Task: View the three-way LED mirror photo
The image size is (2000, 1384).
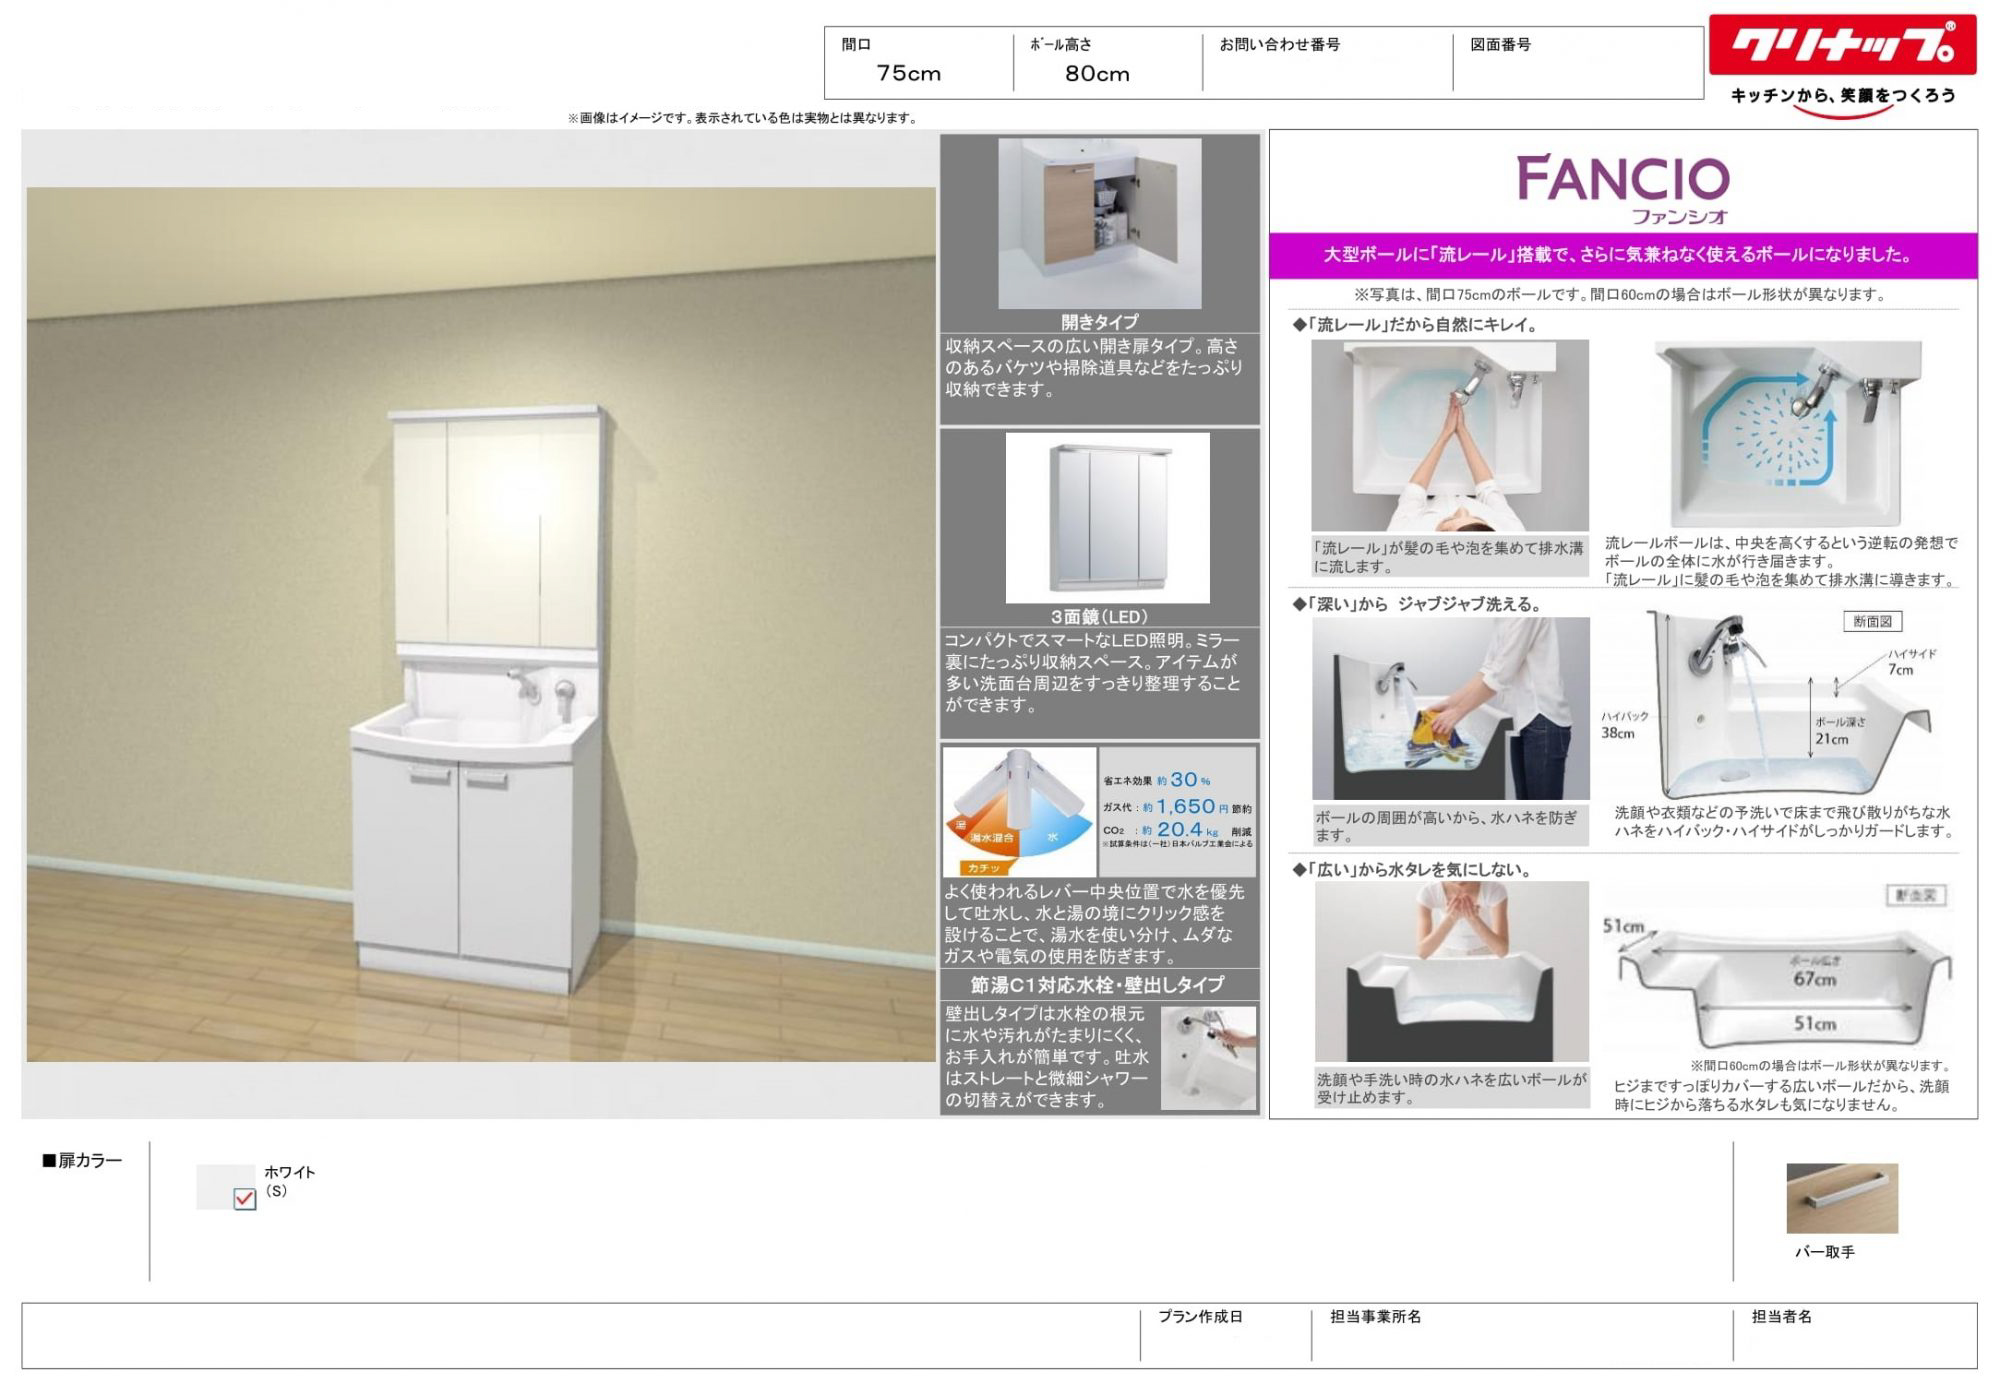Action: (1107, 518)
